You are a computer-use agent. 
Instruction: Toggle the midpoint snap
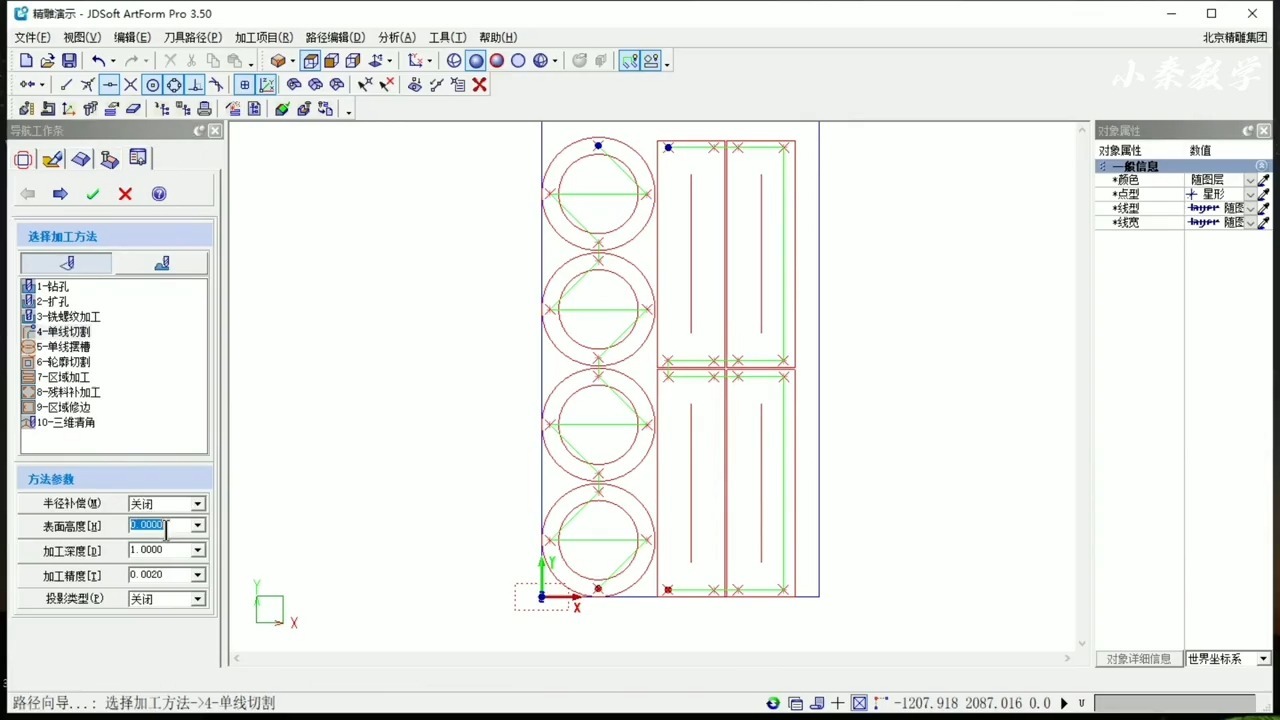[x=109, y=85]
